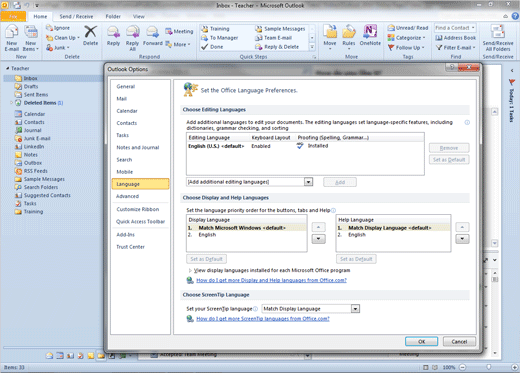Open link for more ScreenTip languages
The width and height of the screenshot is (520, 373).
263,319
